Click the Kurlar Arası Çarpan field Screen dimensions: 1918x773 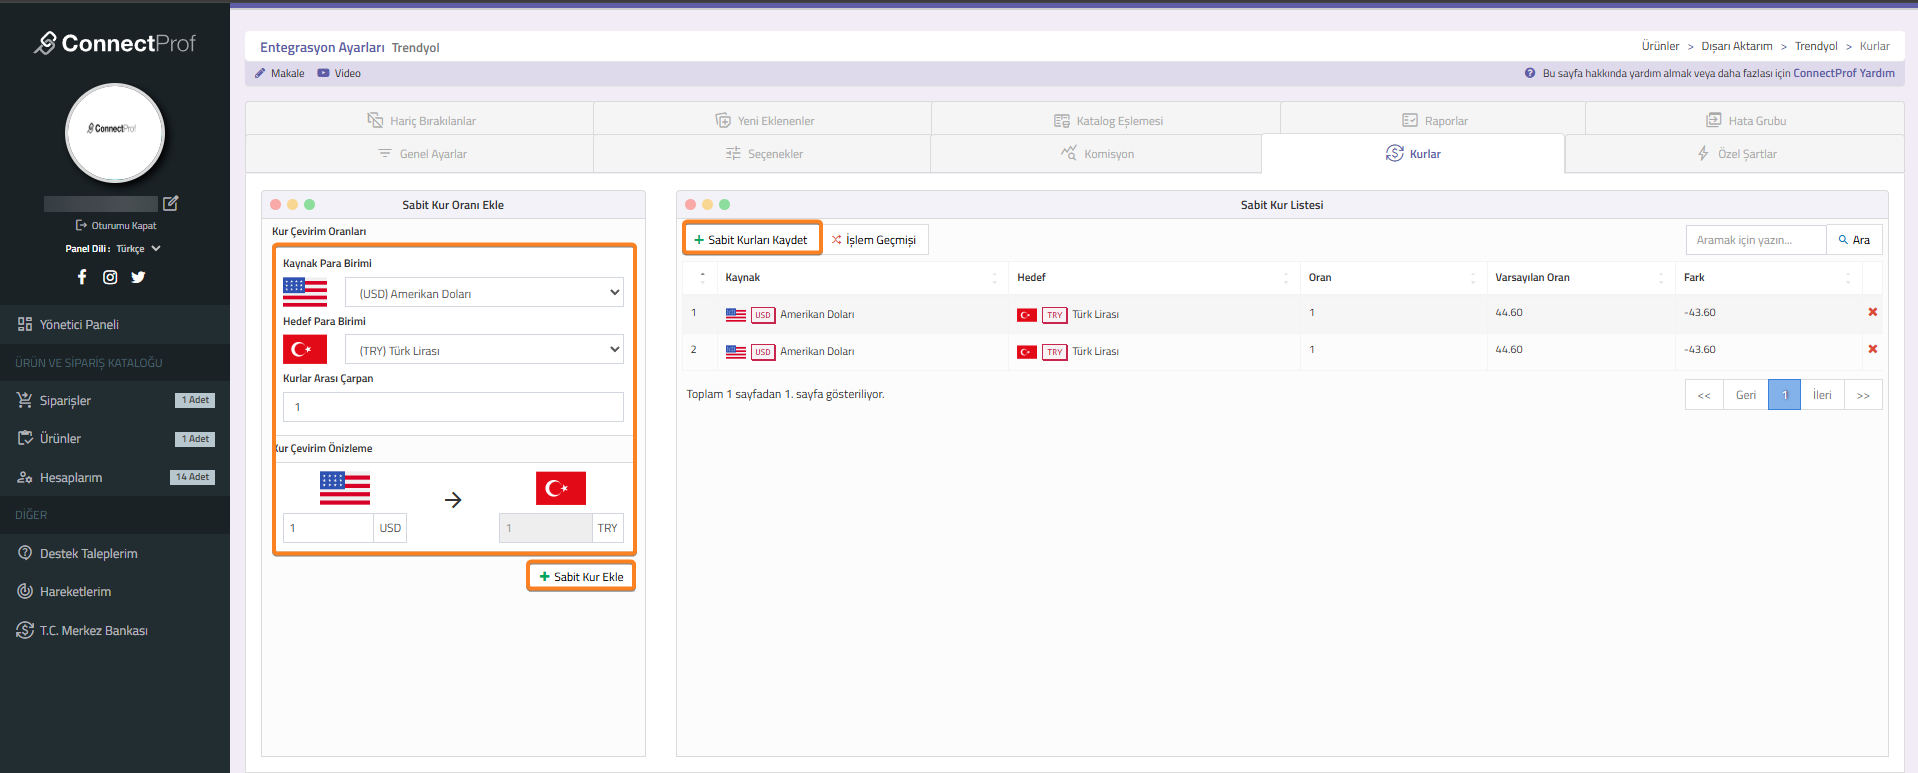[x=453, y=407]
